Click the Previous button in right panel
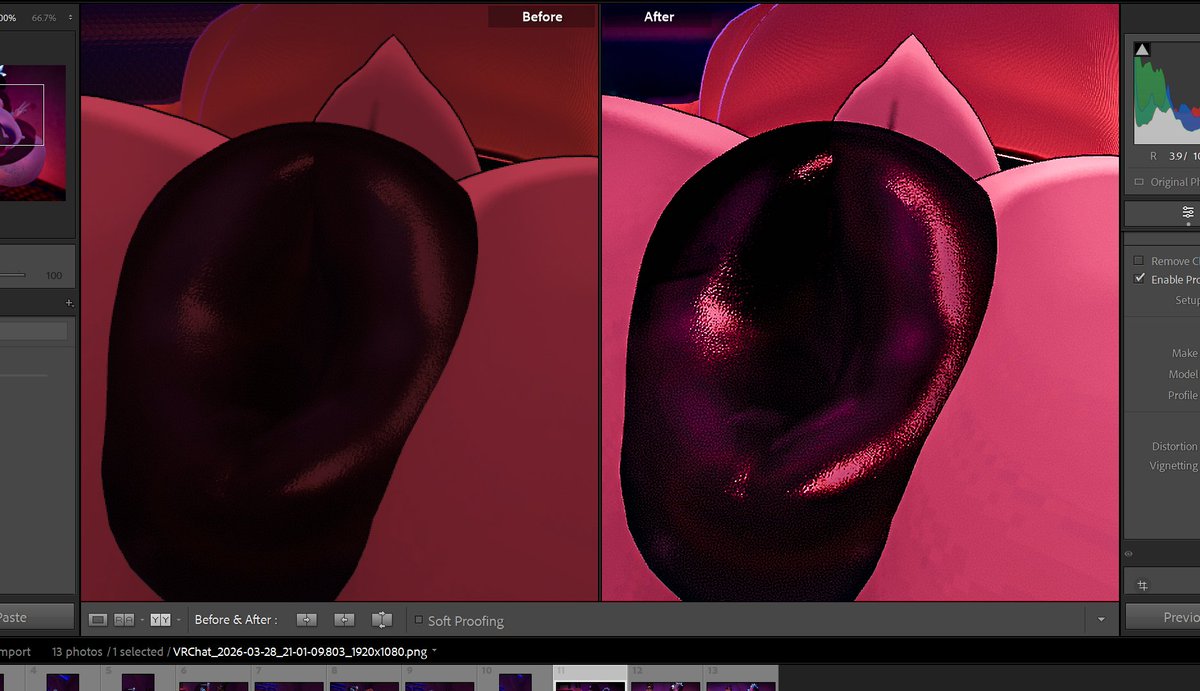Image resolution: width=1200 pixels, height=691 pixels. 1163,617
